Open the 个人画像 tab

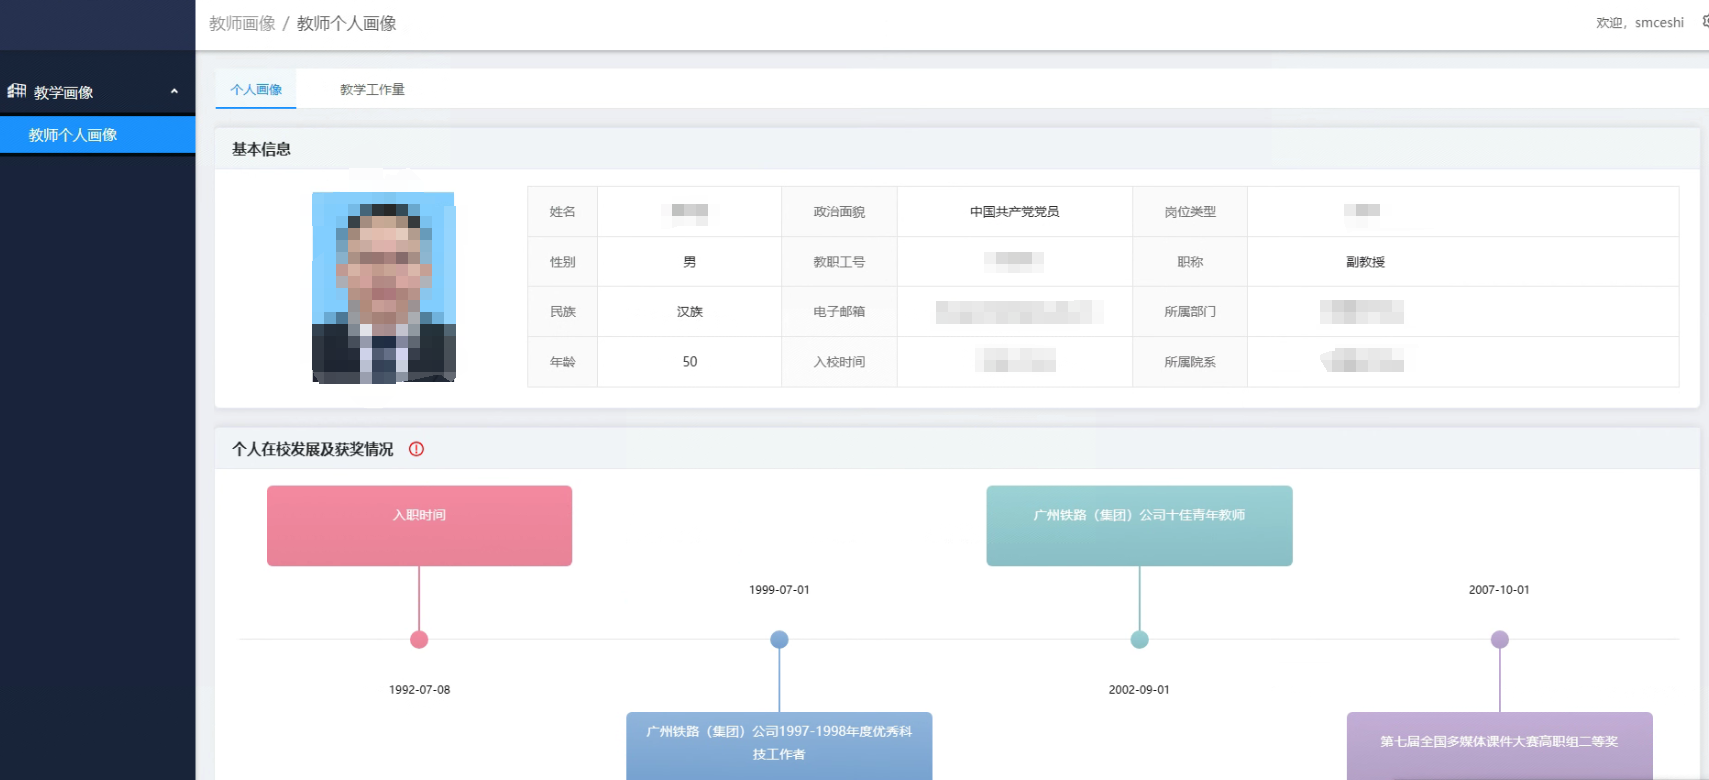tap(256, 90)
